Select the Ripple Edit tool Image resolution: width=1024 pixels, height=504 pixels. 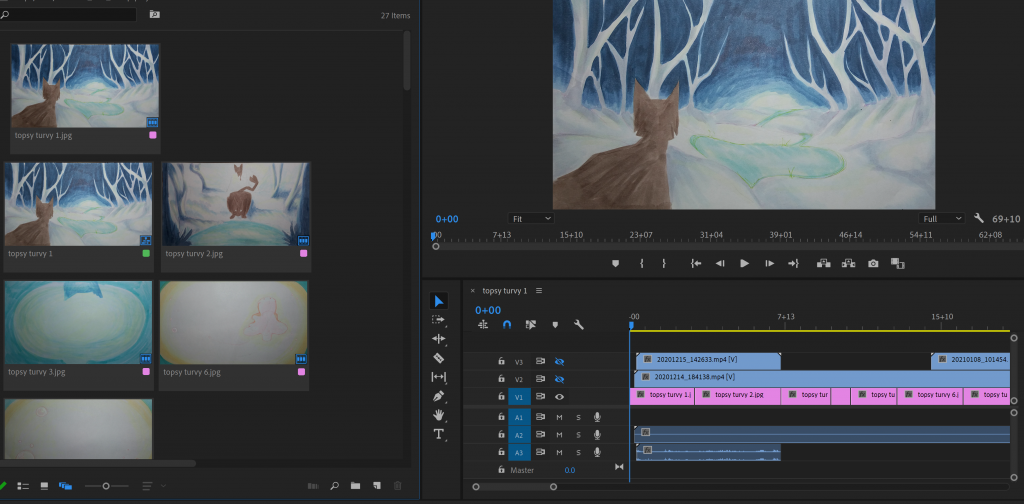(x=439, y=339)
